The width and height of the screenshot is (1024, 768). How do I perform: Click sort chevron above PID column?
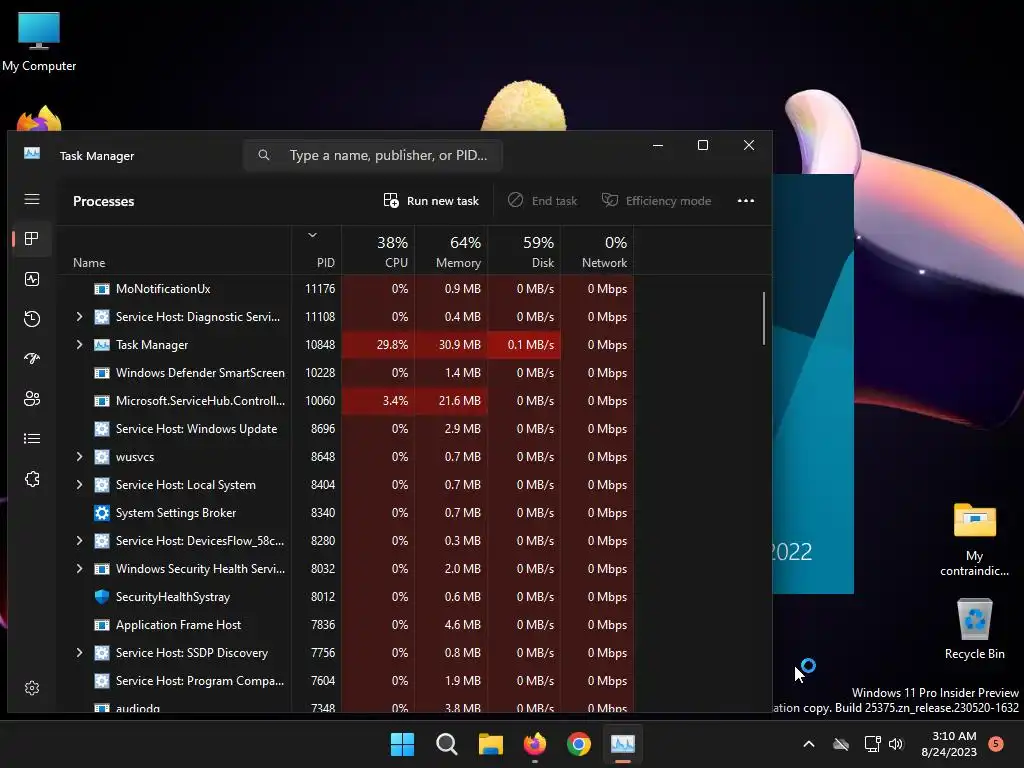312,235
